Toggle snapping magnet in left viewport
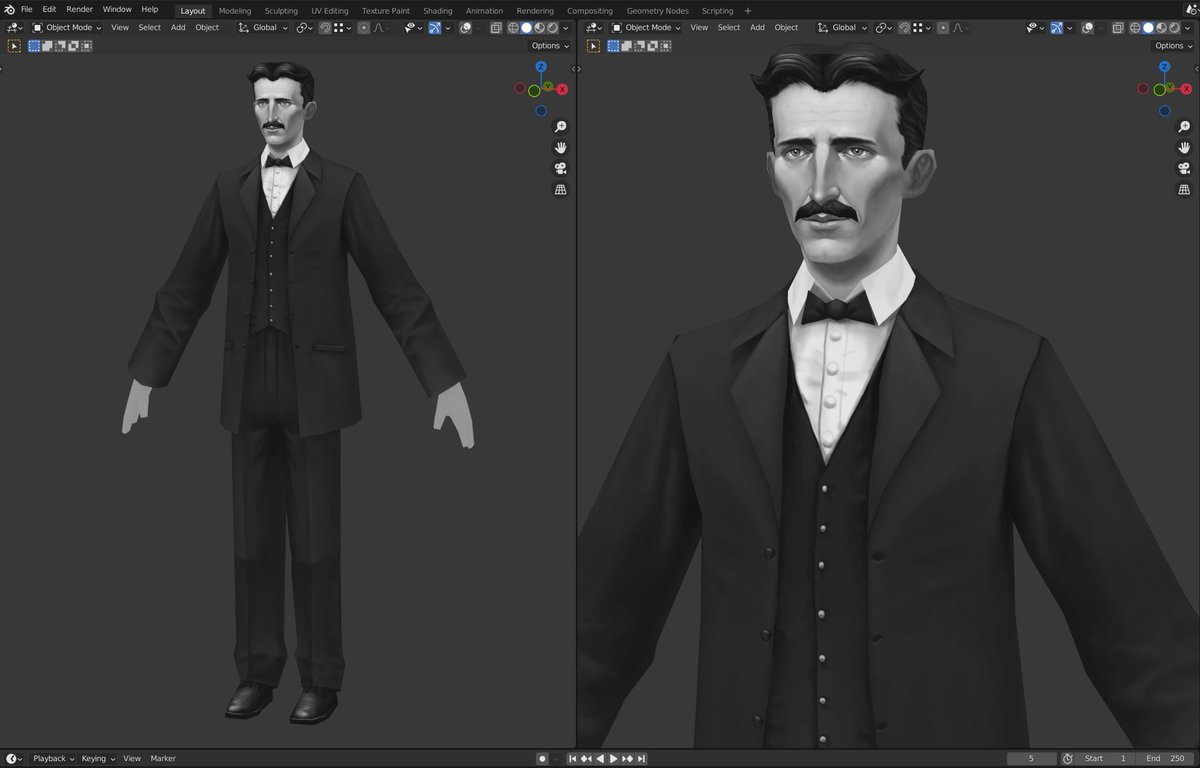 [x=325, y=27]
